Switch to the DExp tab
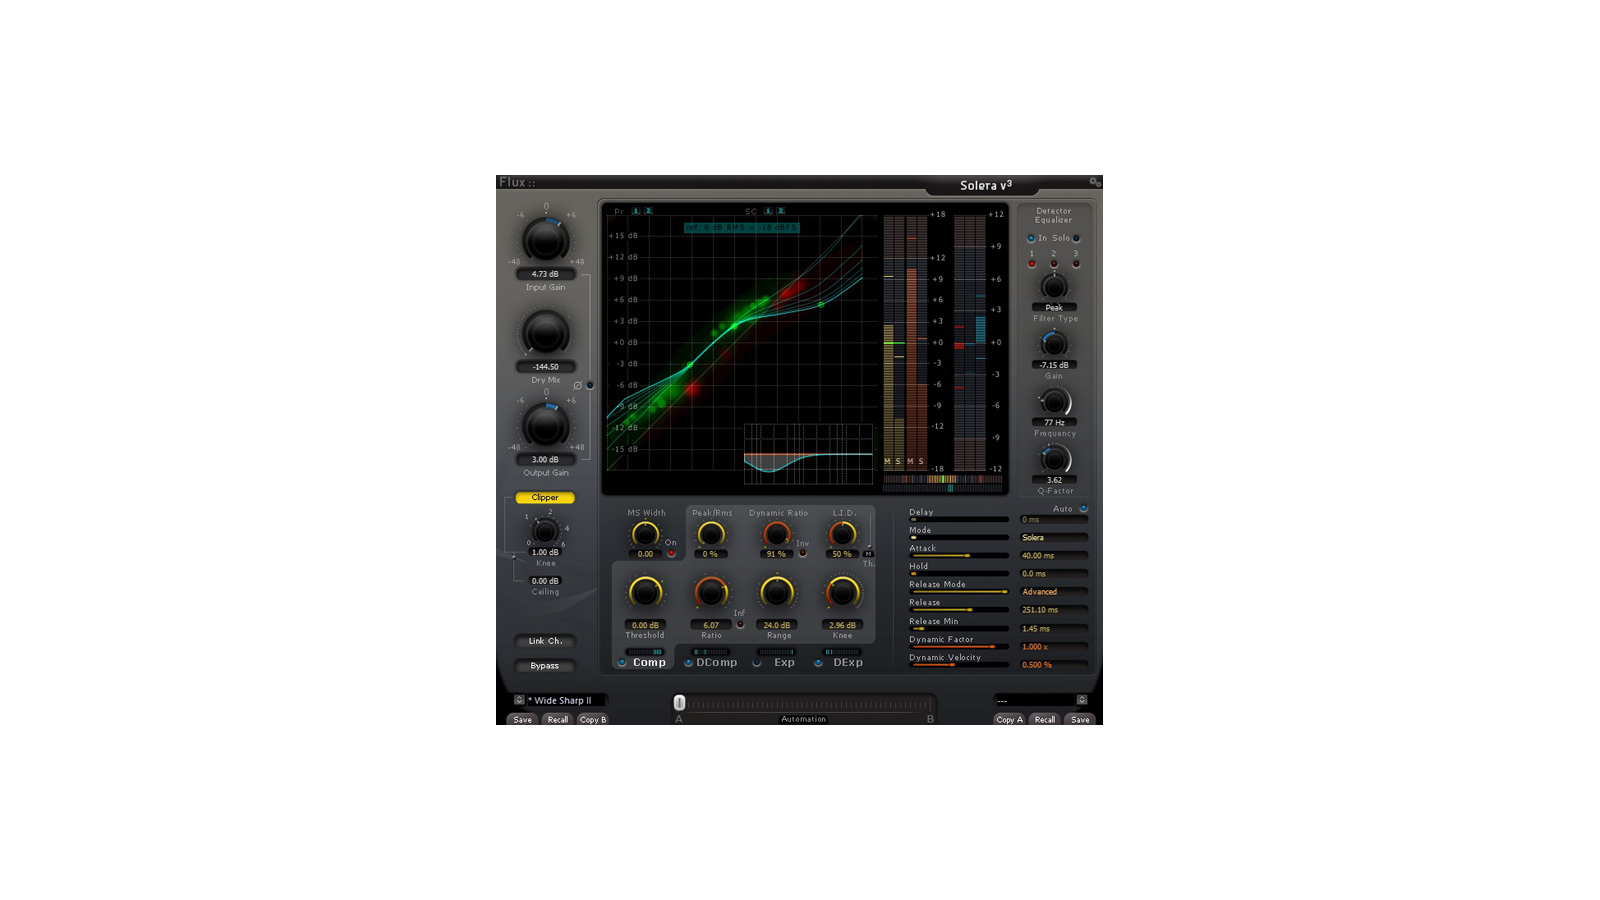Screen dimensions: 1600x900 pos(848,662)
